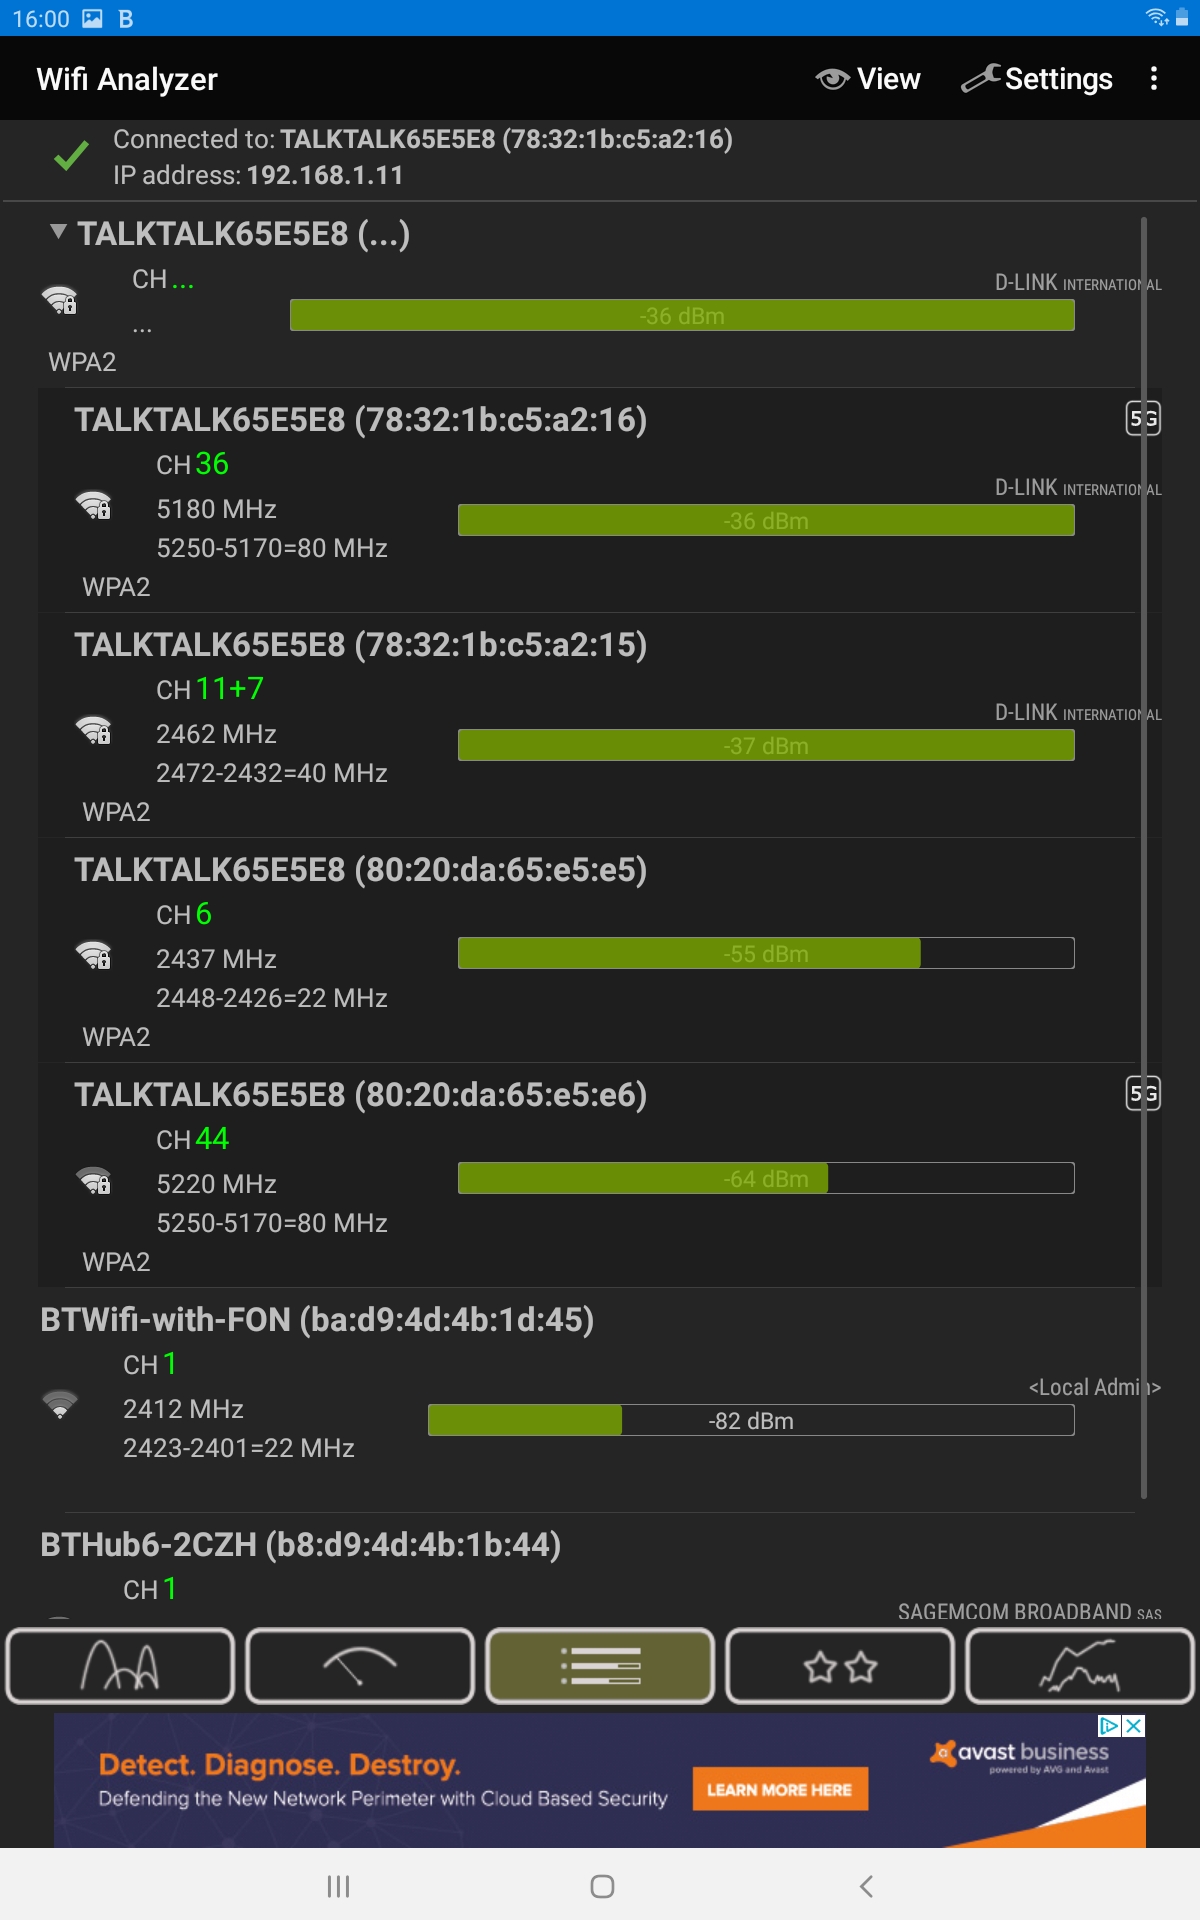Switch to the signal meter view

click(360, 1666)
